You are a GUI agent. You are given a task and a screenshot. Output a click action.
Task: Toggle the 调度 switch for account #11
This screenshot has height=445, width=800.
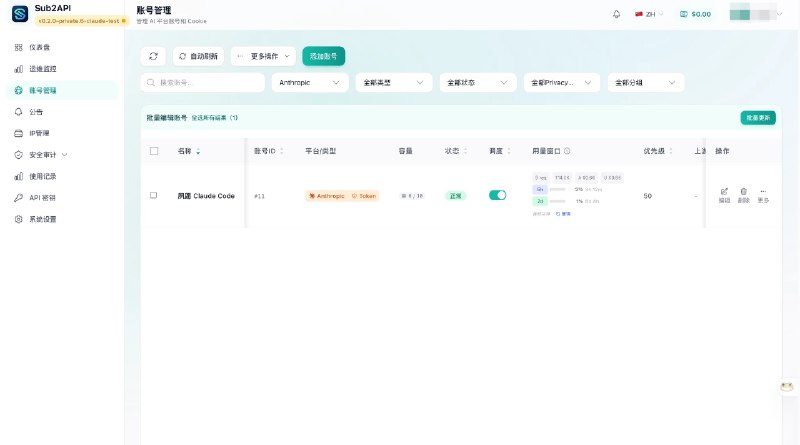click(x=497, y=195)
